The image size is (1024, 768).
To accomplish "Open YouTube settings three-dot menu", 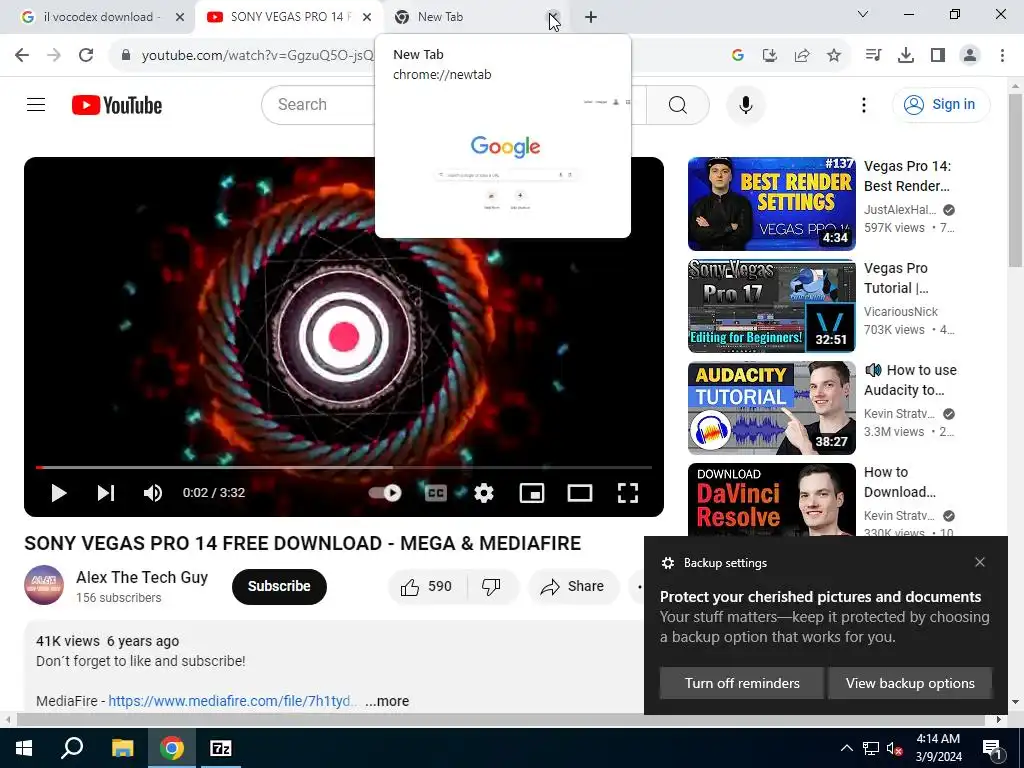I will tap(863, 104).
